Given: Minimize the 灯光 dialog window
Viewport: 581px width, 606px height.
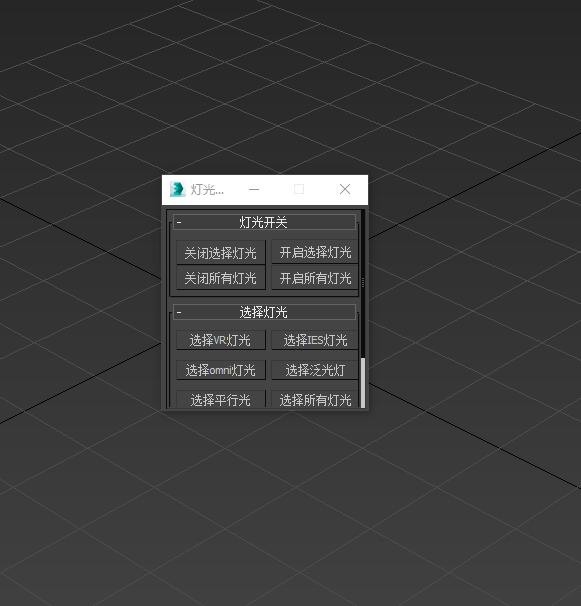Looking at the screenshot, I should pyautogui.click(x=254, y=189).
